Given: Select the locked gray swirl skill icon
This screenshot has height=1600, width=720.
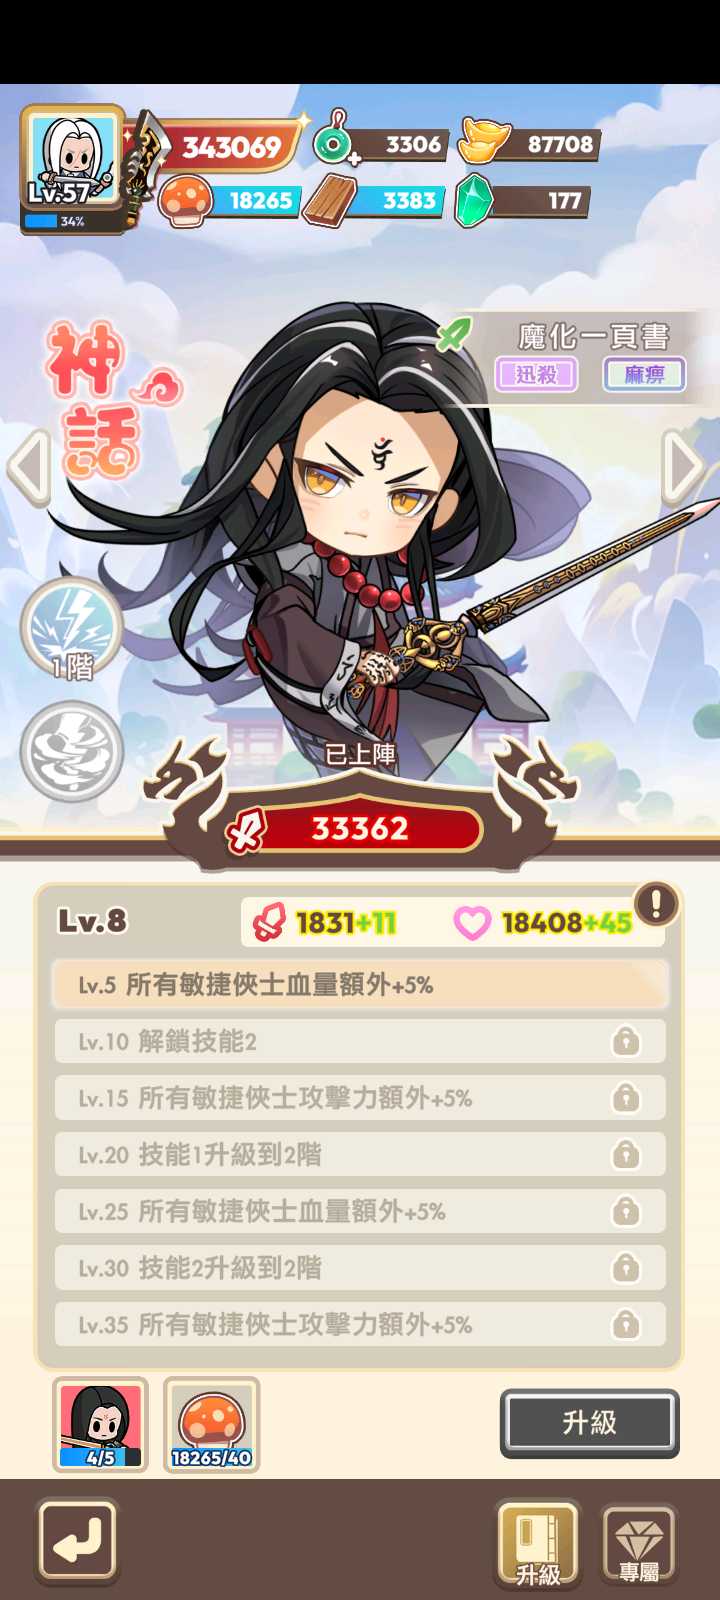Looking at the screenshot, I should 72,752.
